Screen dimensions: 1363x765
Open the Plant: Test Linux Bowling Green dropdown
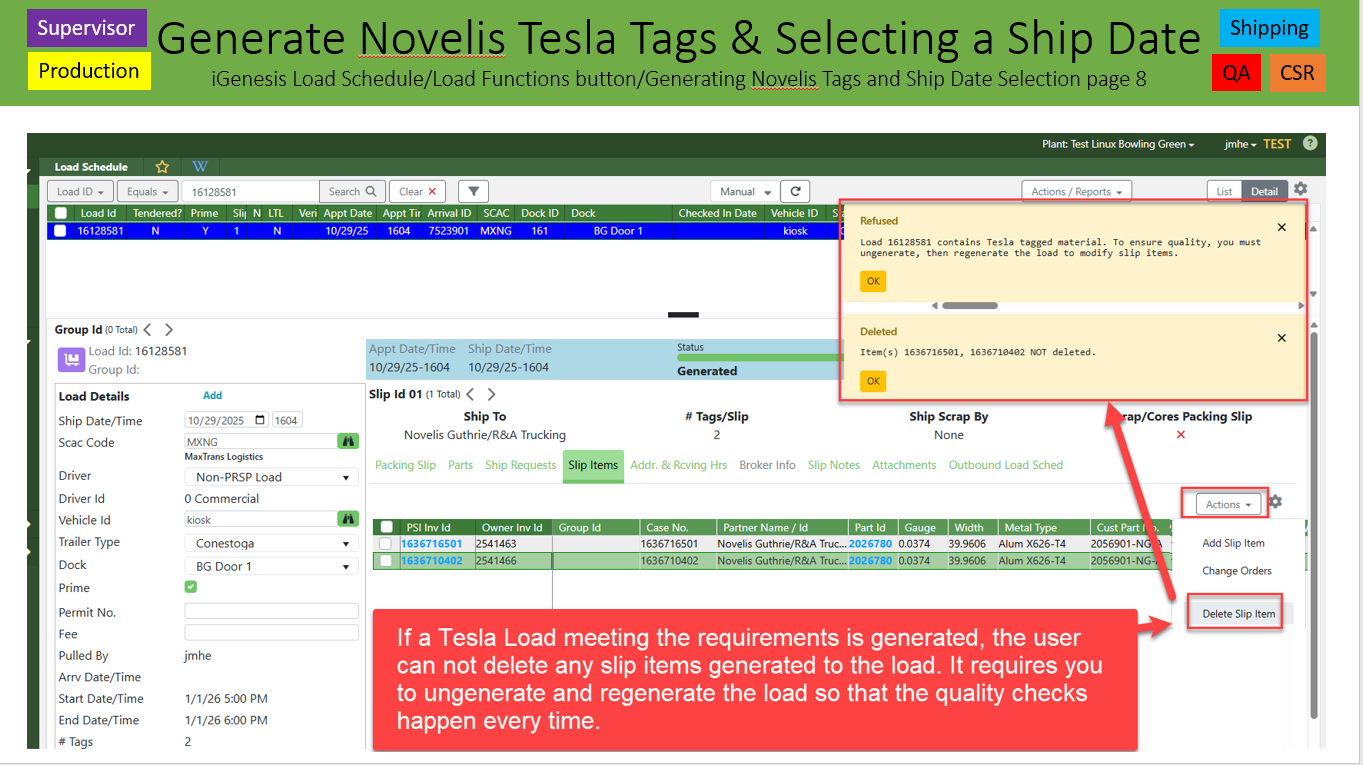[x=1118, y=144]
